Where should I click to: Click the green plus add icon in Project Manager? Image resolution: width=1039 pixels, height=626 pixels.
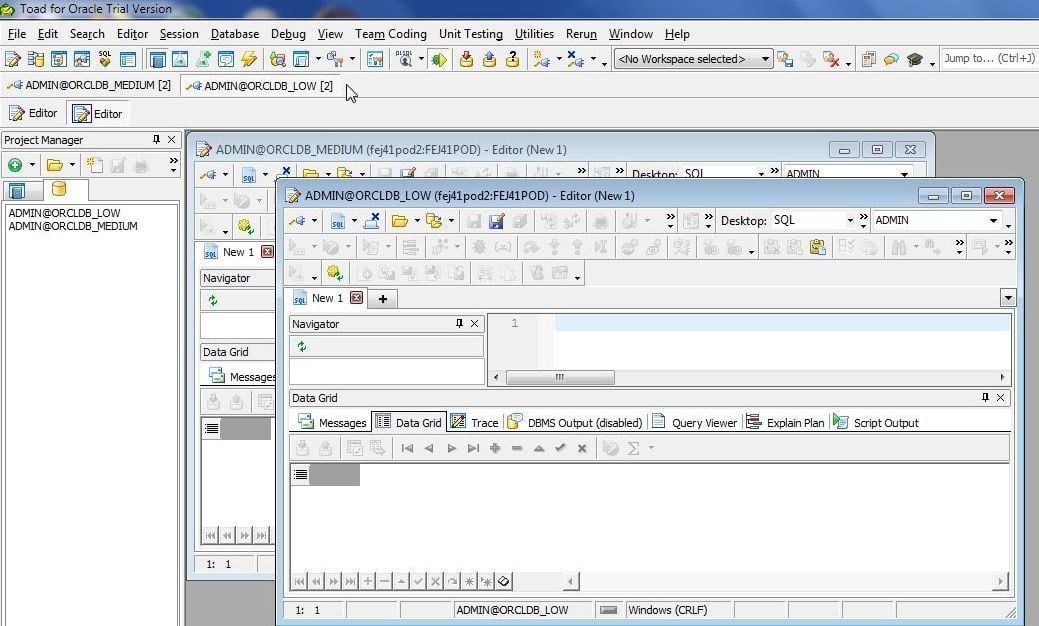(x=15, y=165)
